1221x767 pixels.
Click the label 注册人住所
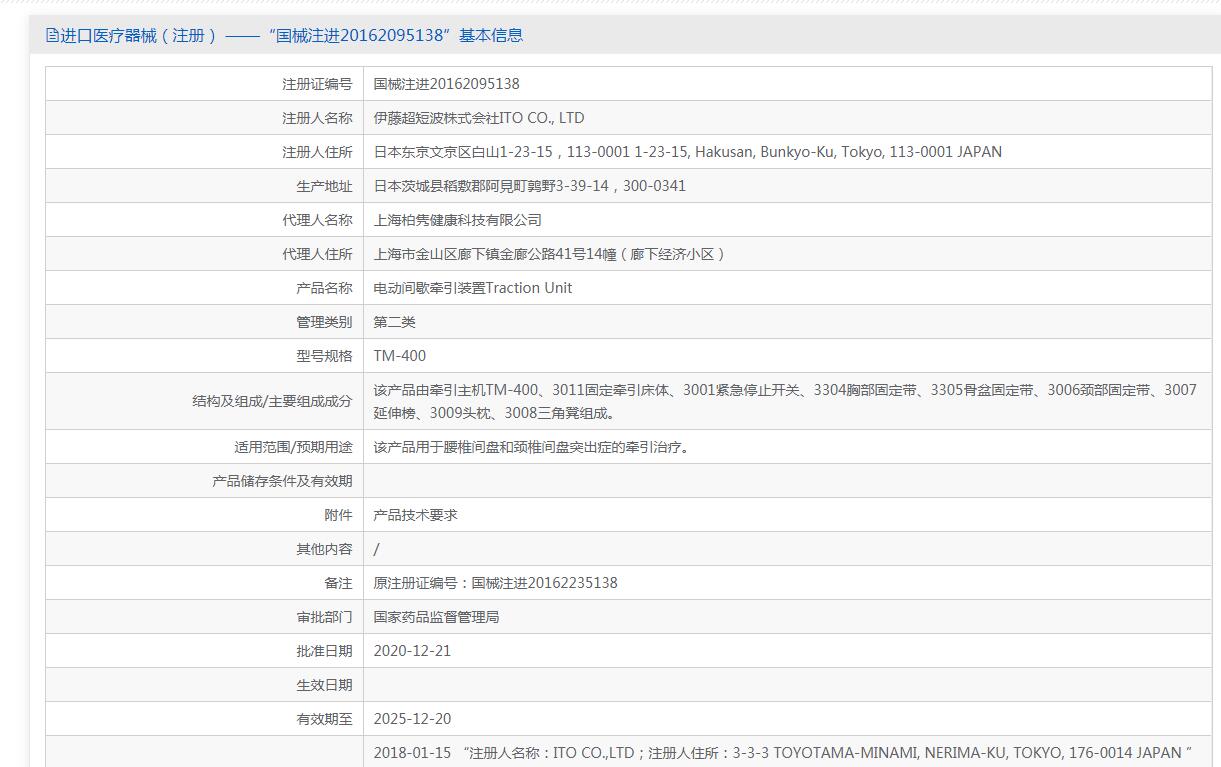(x=317, y=152)
